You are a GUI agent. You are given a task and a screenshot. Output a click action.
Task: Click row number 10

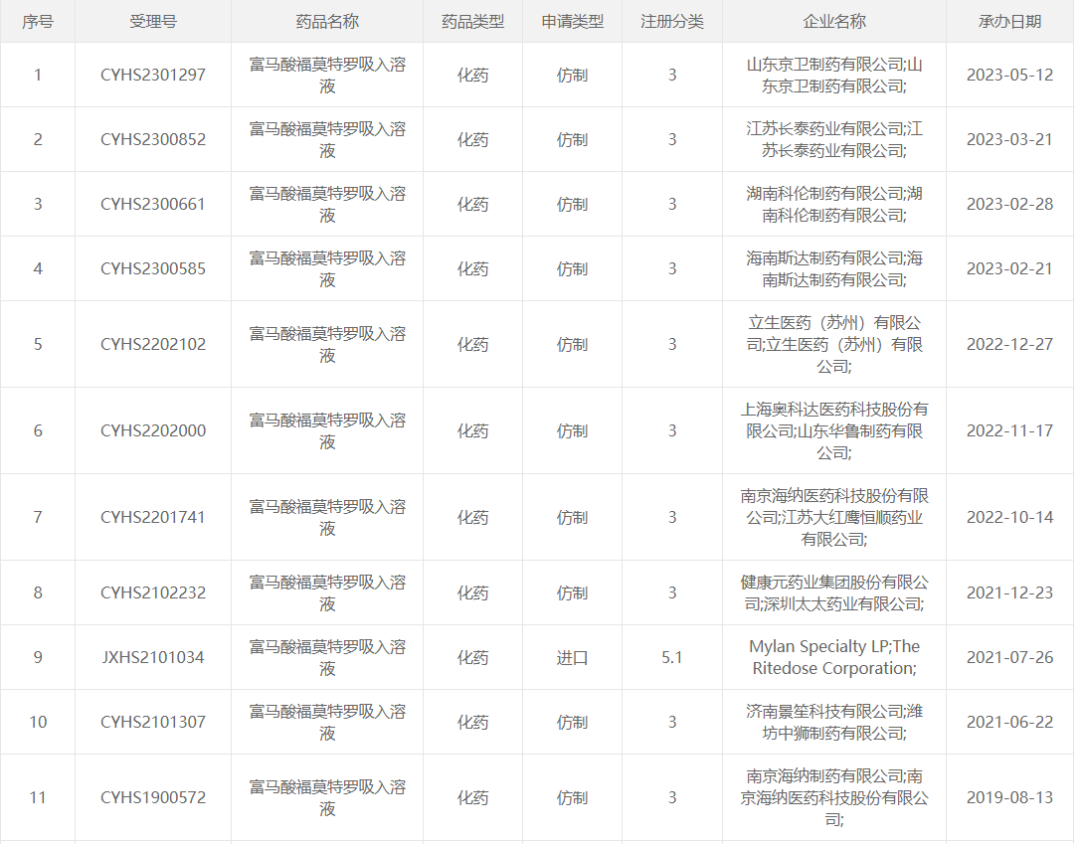[38, 723]
